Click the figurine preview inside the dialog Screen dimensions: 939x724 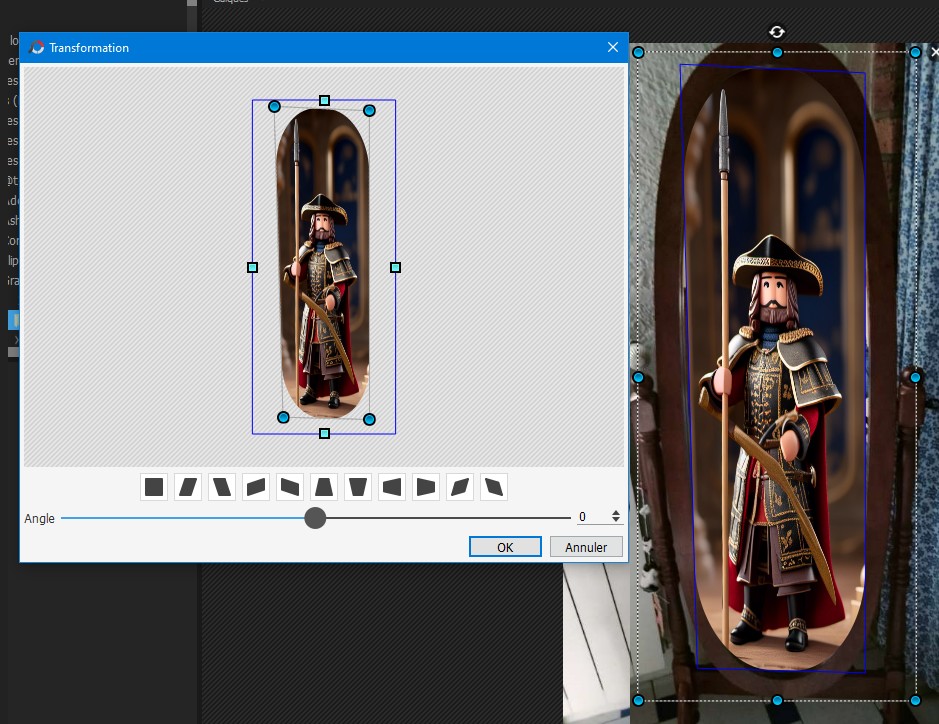pyautogui.click(x=323, y=263)
